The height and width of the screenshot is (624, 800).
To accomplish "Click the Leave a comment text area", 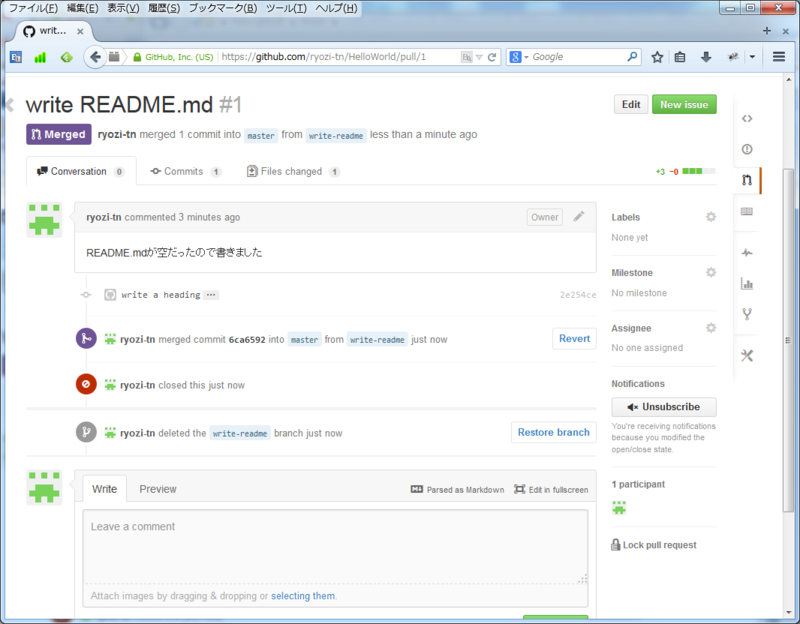I will pos(335,547).
